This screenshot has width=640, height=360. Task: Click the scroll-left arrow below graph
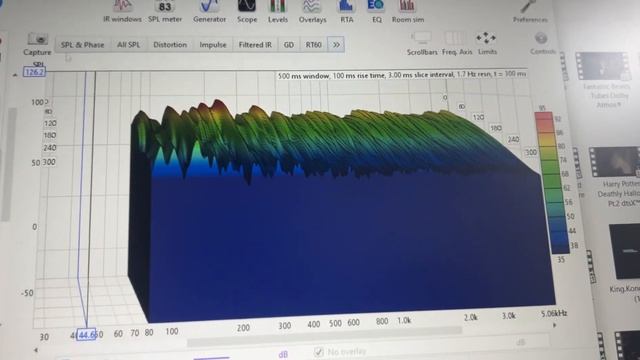(36, 350)
